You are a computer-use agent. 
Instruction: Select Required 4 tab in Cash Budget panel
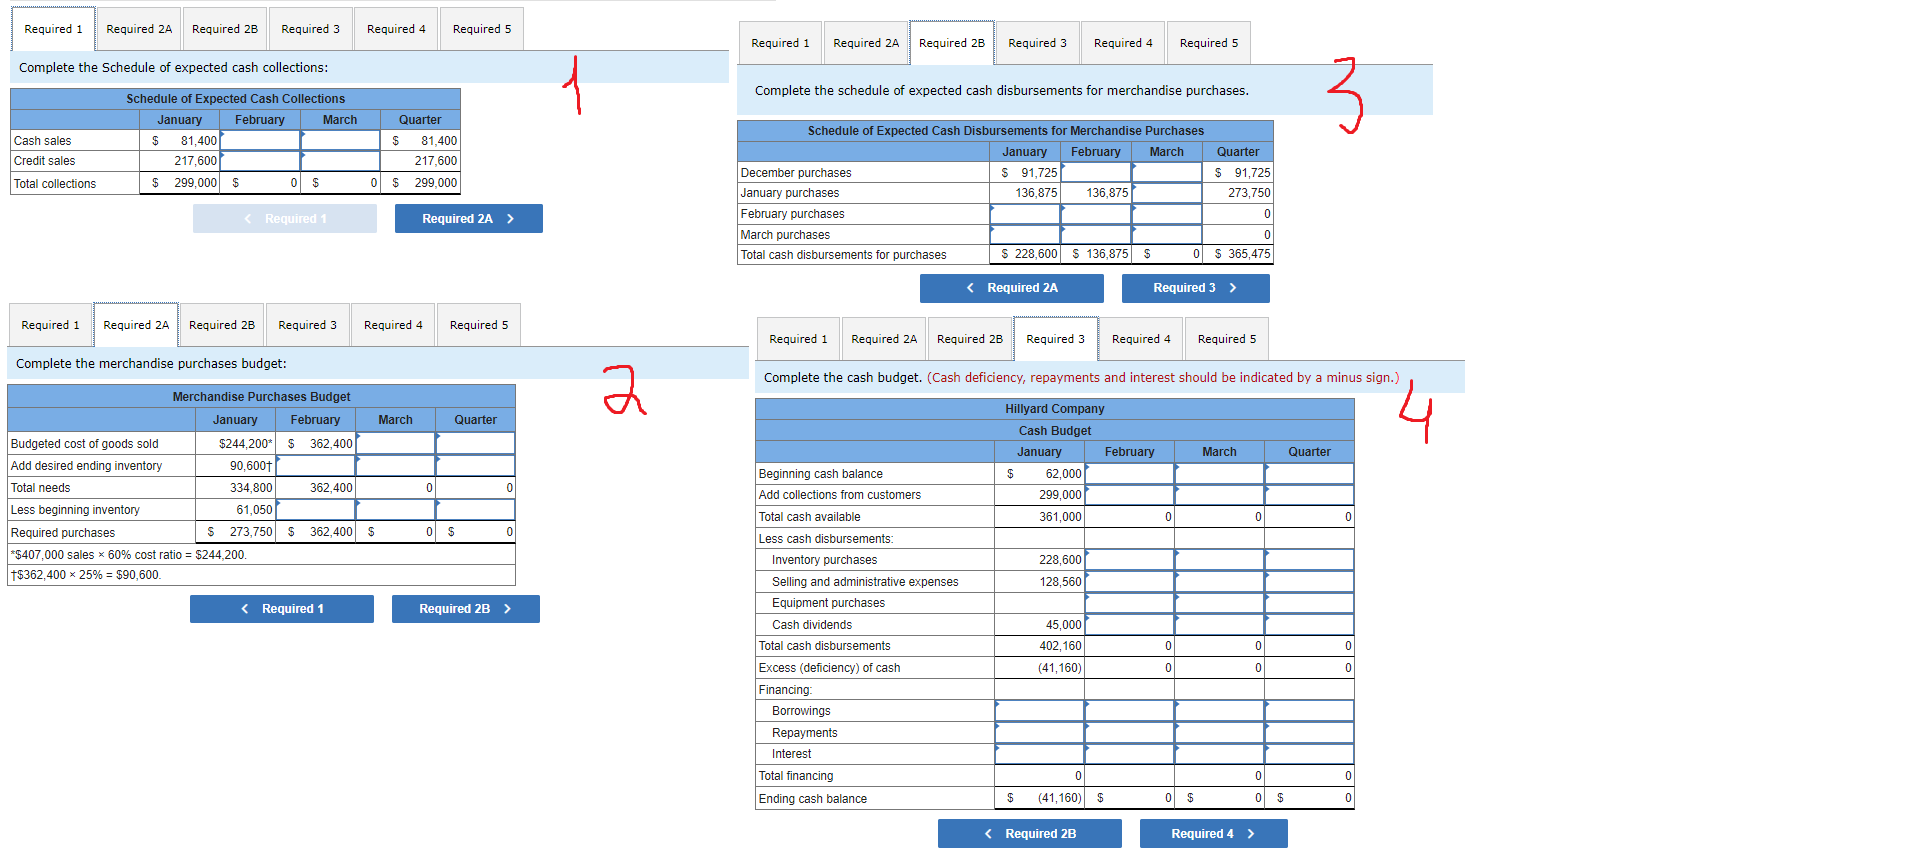click(x=1141, y=339)
